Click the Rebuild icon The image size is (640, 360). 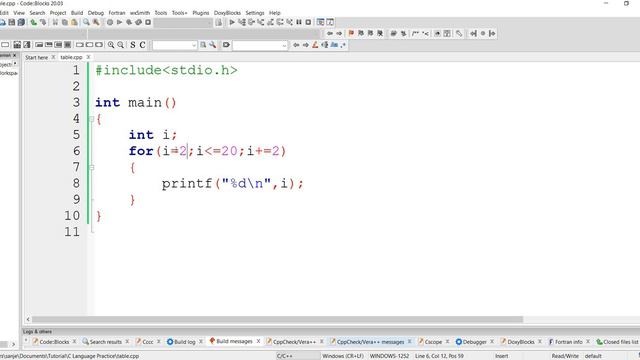pyautogui.click(x=138, y=22)
